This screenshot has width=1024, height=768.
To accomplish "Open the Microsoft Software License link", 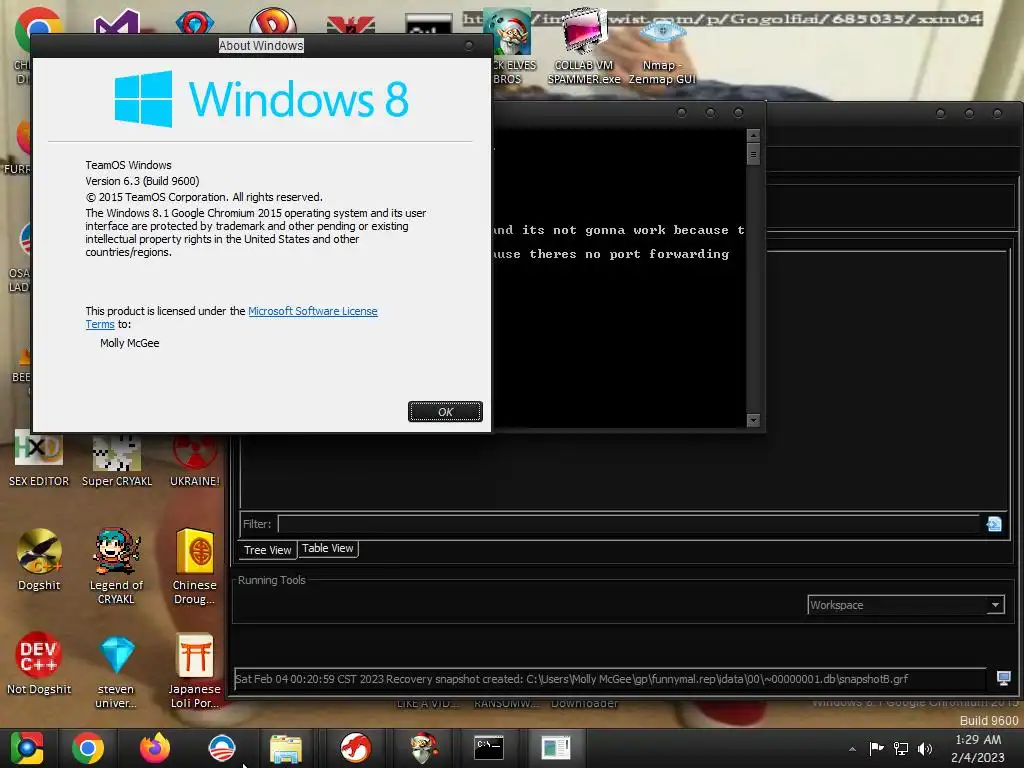I will point(313,311).
